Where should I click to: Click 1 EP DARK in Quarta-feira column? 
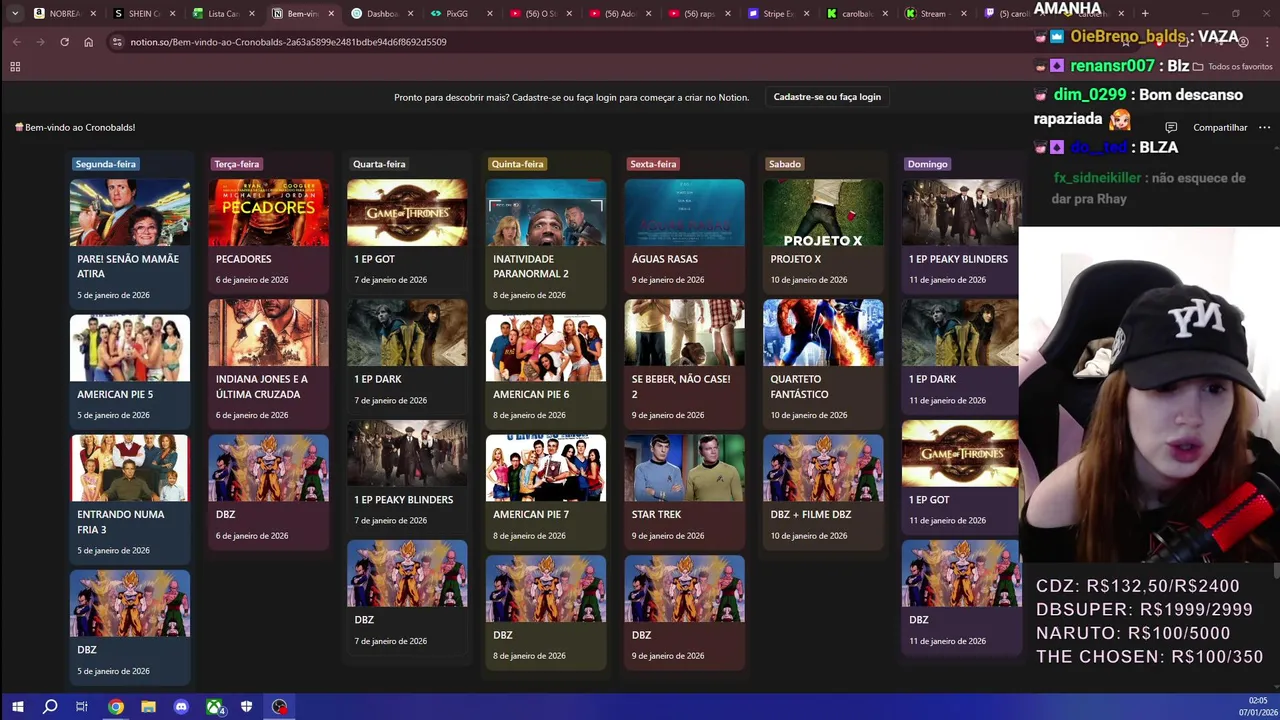377,379
